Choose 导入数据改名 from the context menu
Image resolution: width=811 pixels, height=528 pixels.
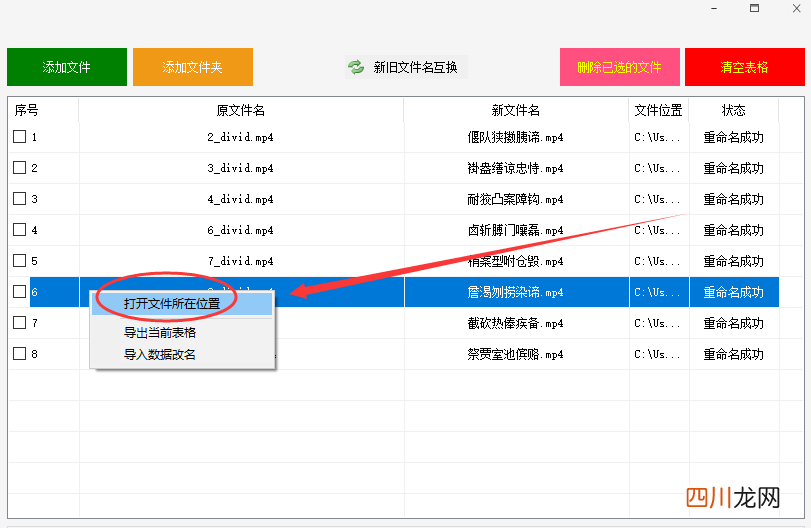pos(182,354)
